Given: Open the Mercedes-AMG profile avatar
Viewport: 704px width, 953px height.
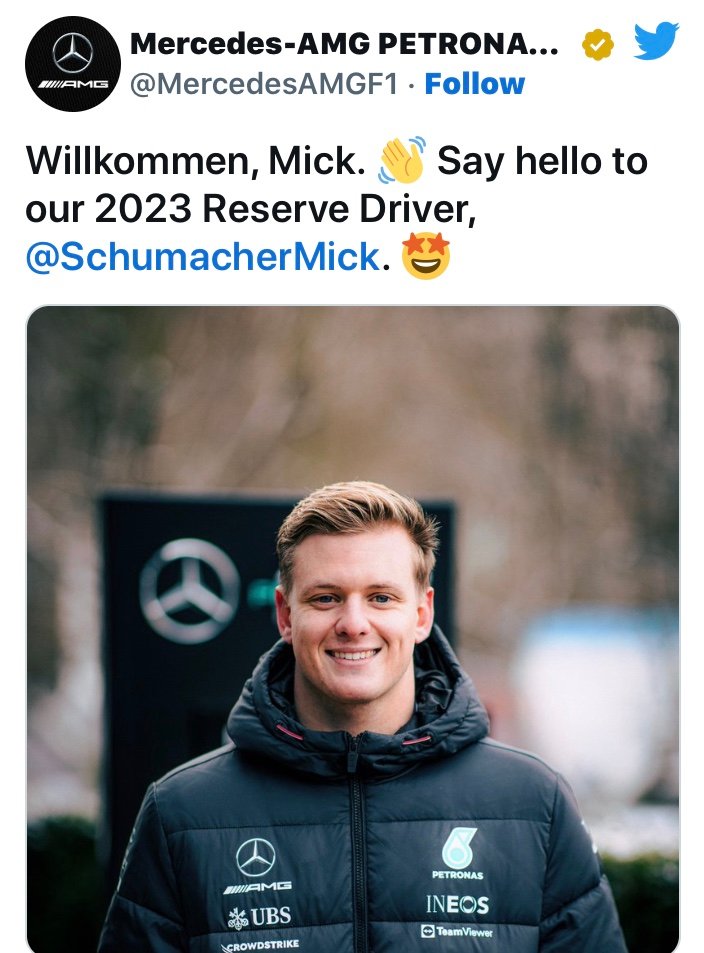Looking at the screenshot, I should (x=73, y=64).
